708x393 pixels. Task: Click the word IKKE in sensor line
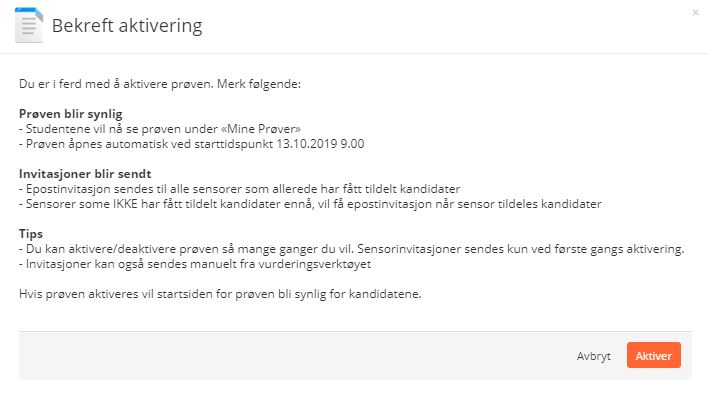tap(125, 204)
